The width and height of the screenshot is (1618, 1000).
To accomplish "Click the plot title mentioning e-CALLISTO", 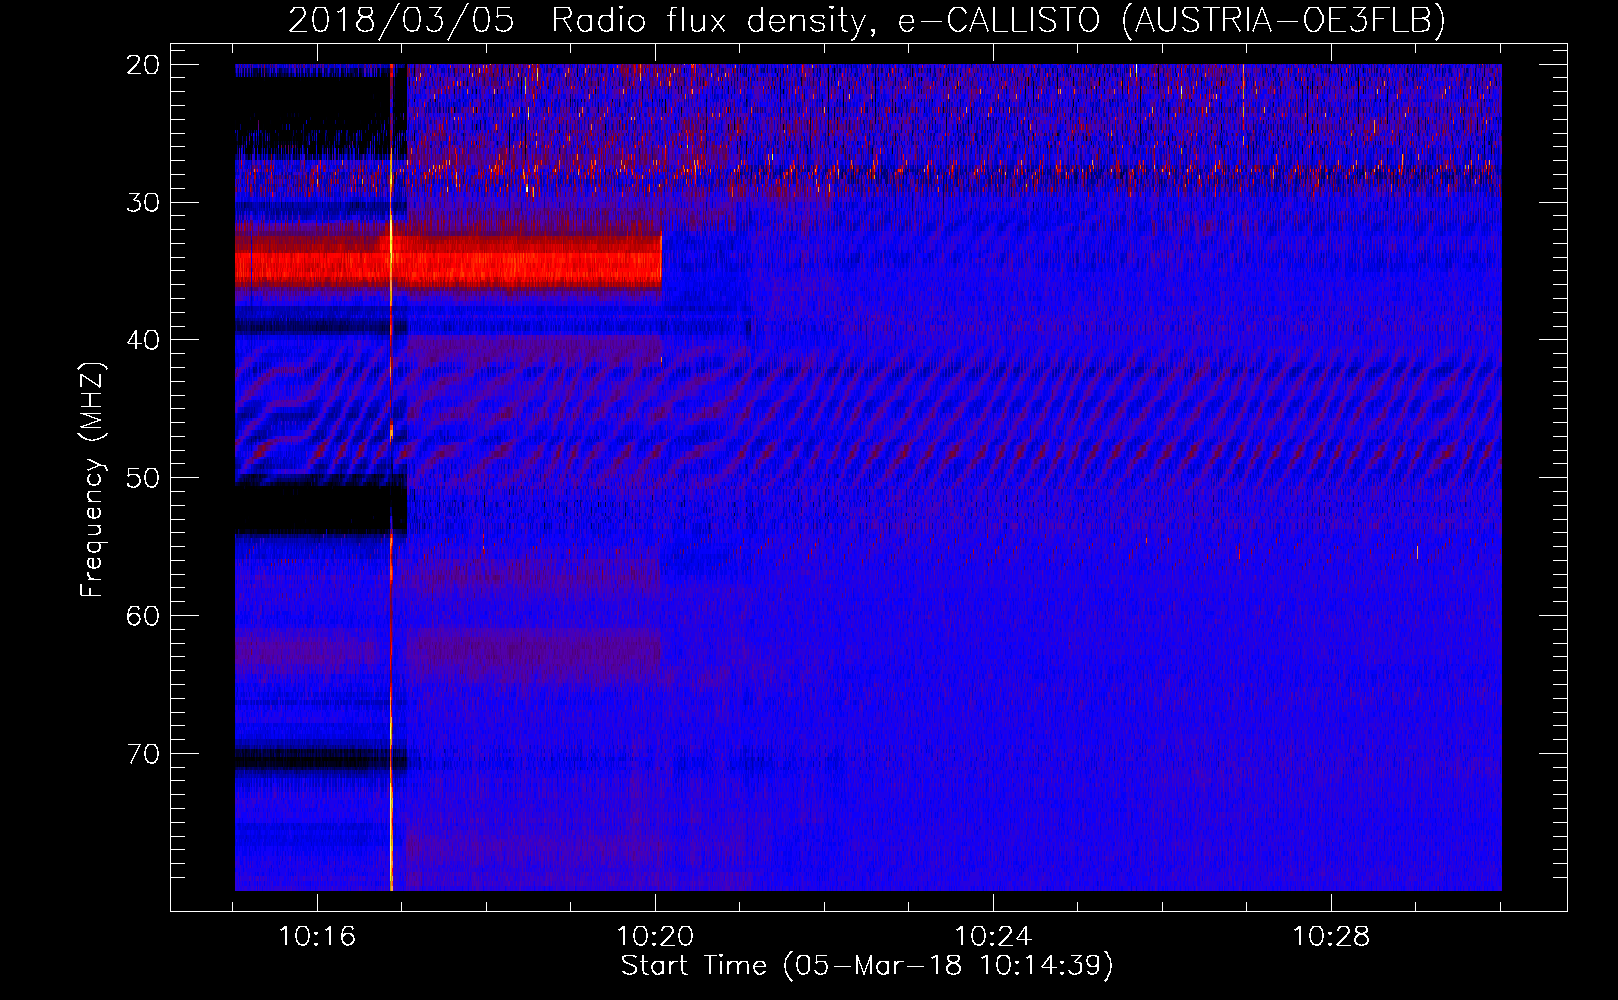I will pyautogui.click(x=867, y=19).
